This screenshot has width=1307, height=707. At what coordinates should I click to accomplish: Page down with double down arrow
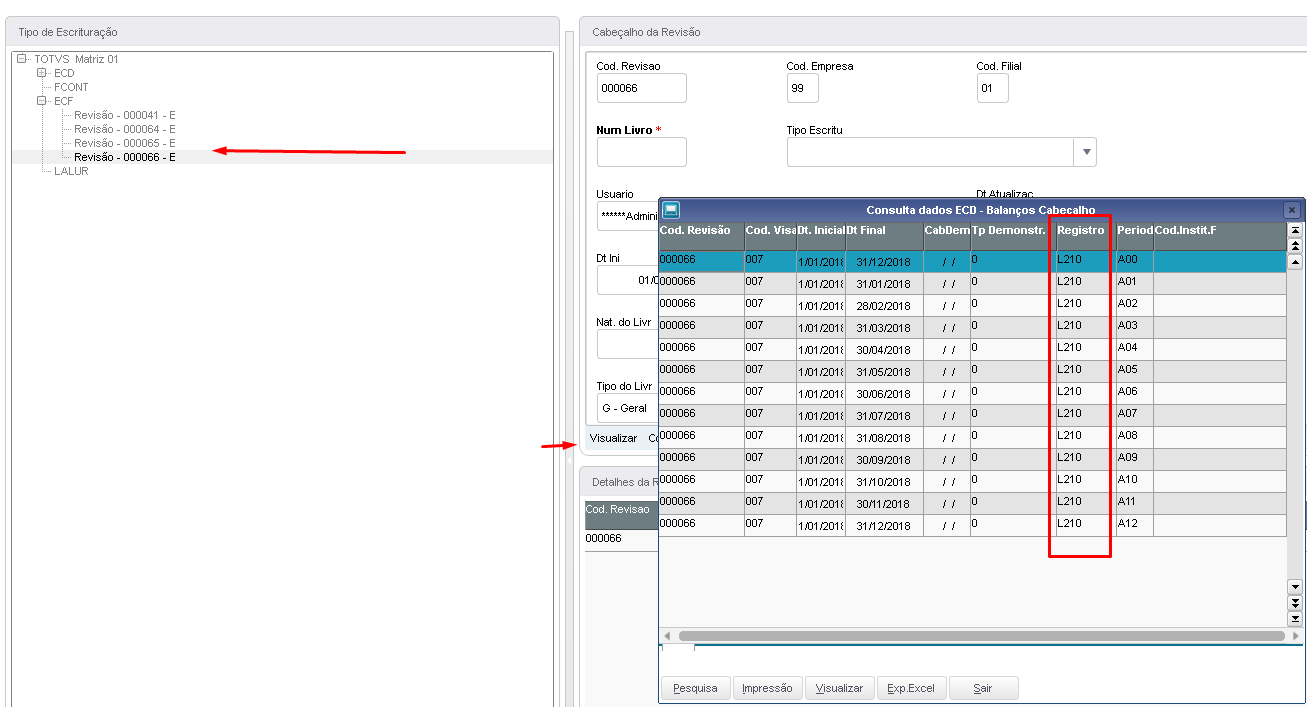1296,603
